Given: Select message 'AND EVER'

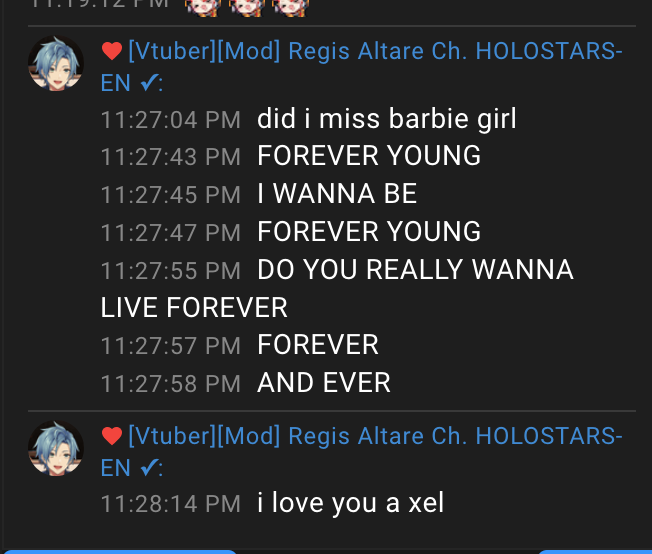Looking at the screenshot, I should [x=324, y=383].
